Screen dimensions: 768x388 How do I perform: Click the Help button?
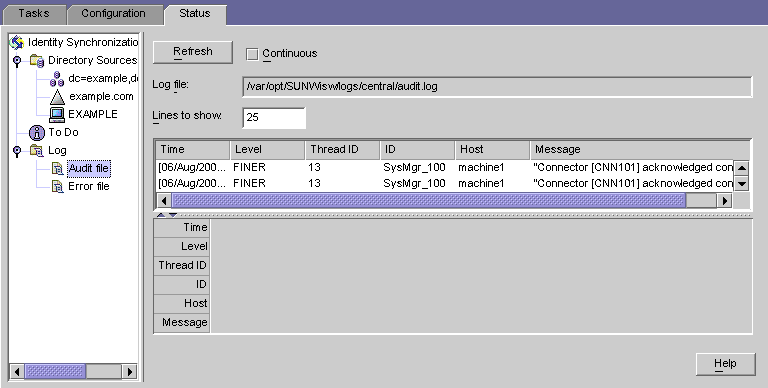pyautogui.click(x=725, y=364)
